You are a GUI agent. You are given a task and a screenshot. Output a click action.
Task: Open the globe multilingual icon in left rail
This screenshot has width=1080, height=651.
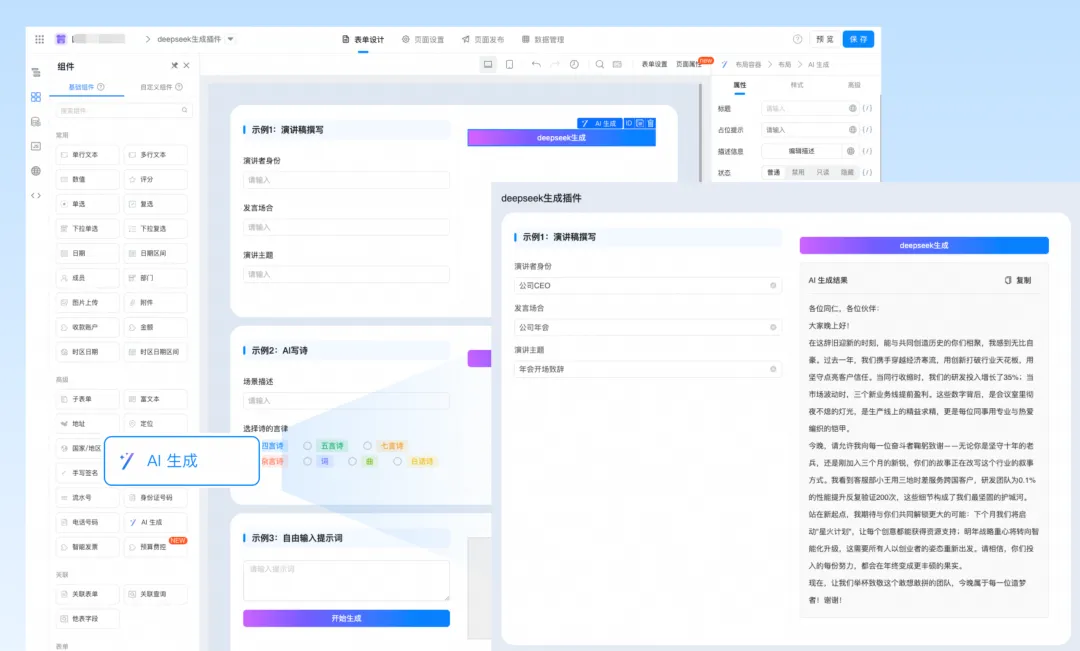[36, 171]
